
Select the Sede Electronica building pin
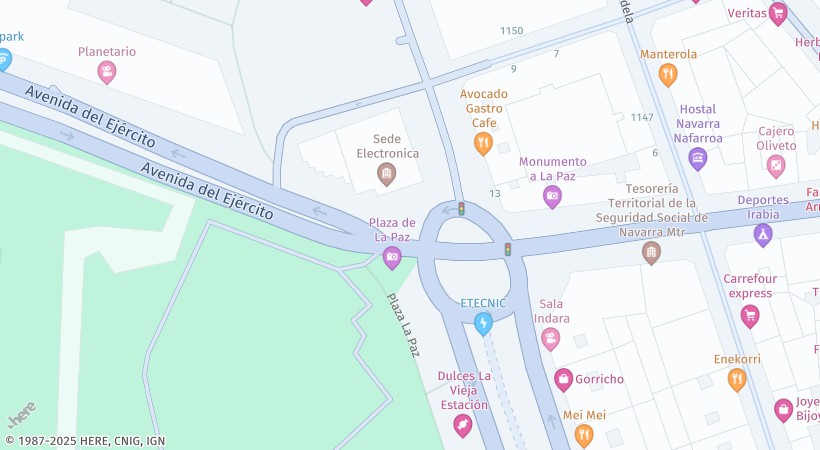pos(386,174)
